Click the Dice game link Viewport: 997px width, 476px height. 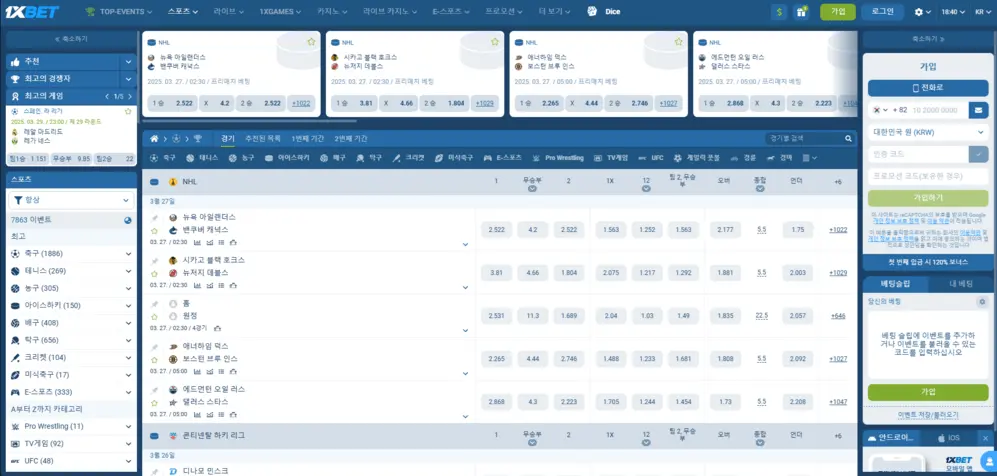tap(603, 11)
